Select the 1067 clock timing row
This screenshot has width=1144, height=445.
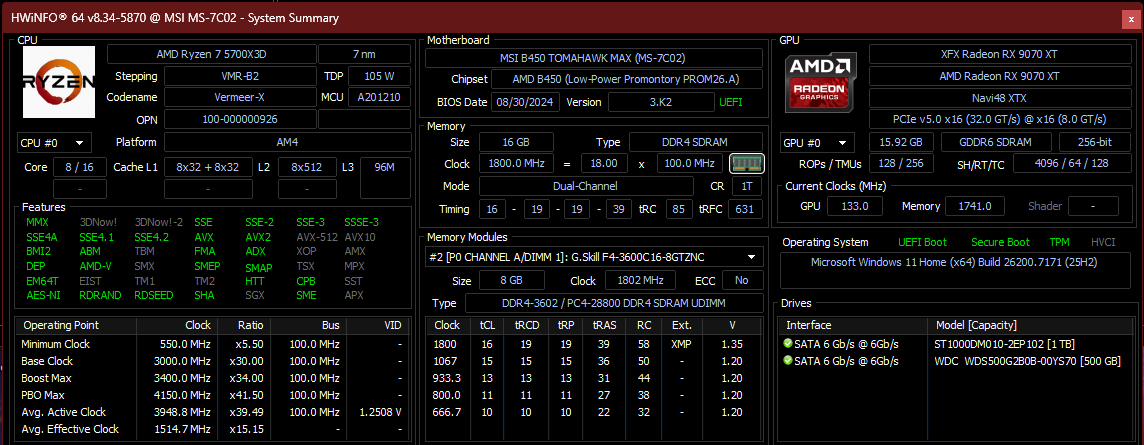tap(595, 361)
